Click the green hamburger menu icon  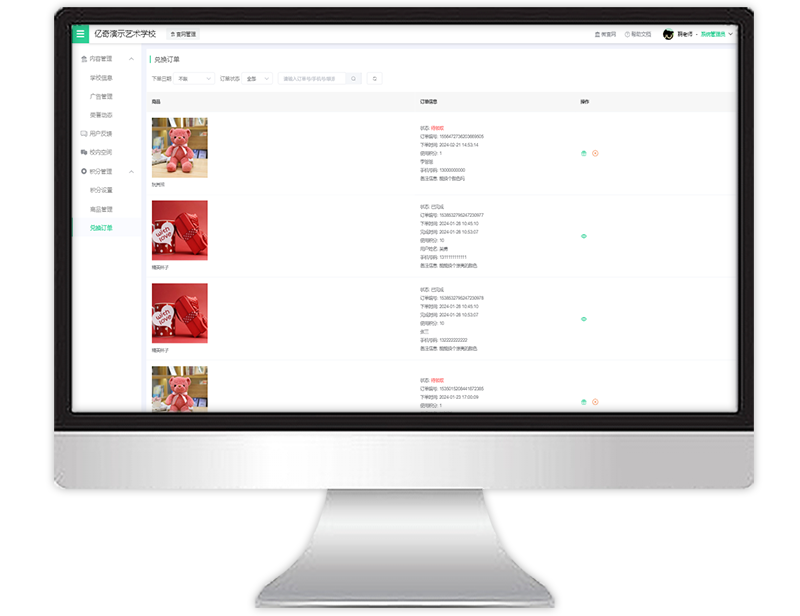tap(81, 34)
